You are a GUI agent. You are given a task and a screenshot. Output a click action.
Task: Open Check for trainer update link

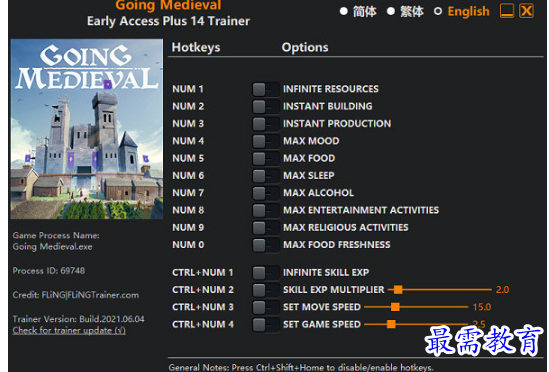(69, 330)
